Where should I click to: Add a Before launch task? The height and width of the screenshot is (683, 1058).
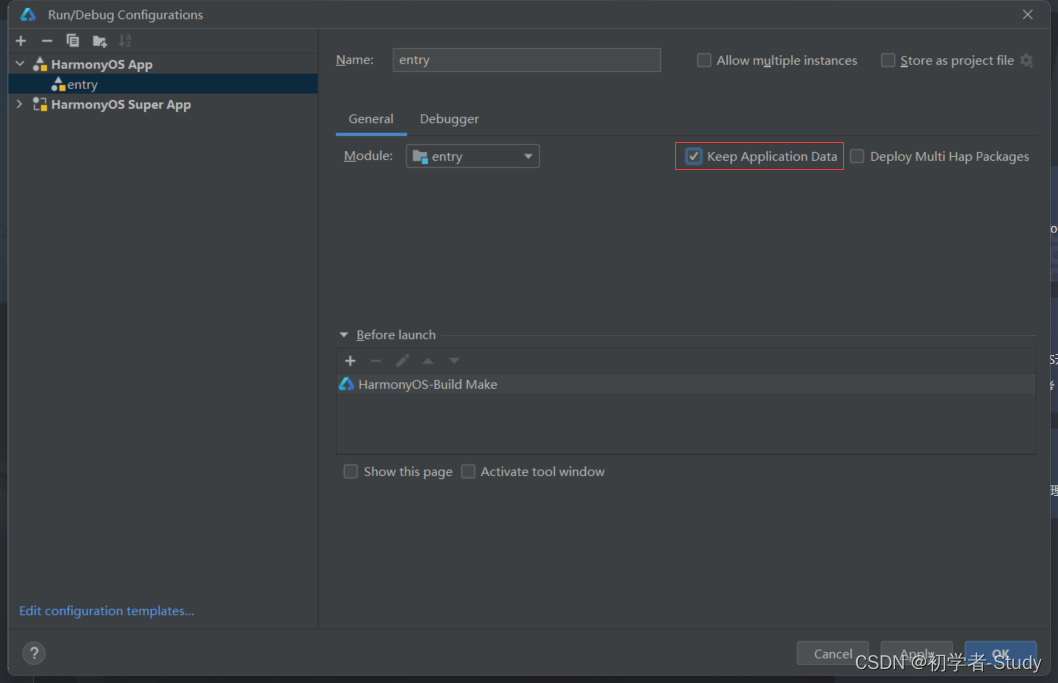coord(350,361)
